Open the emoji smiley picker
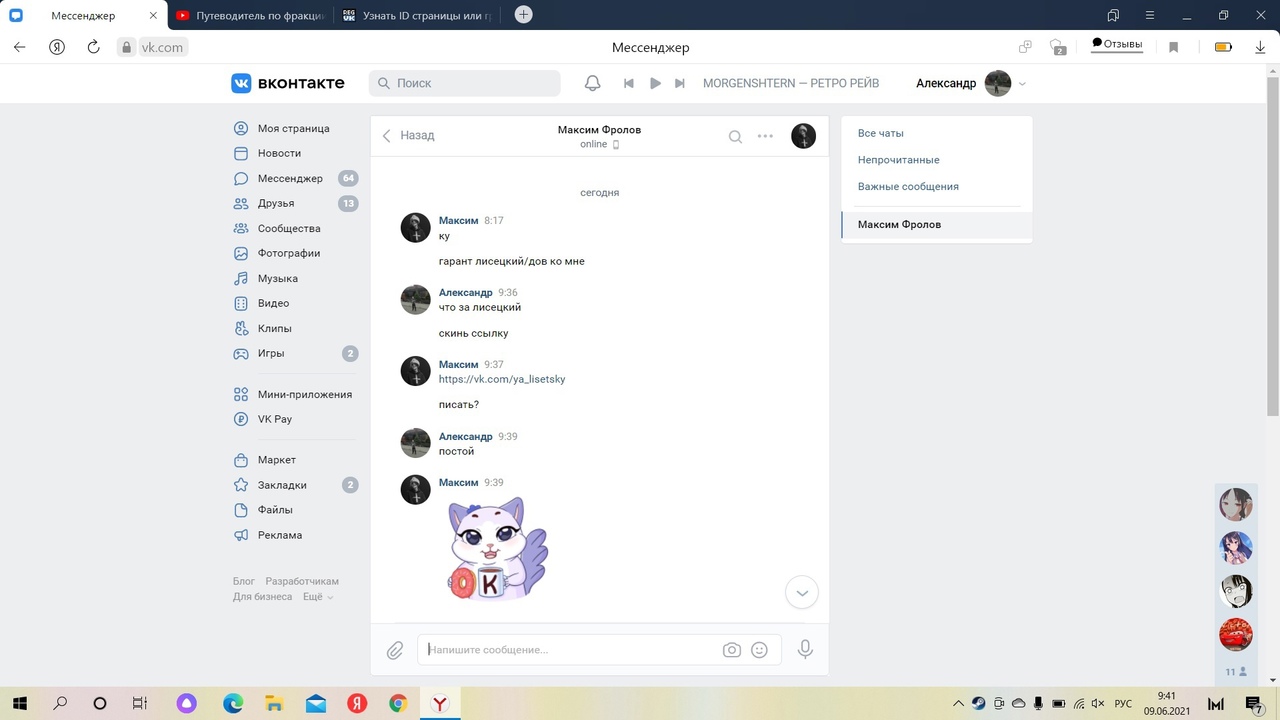Image resolution: width=1280 pixels, height=720 pixels. point(759,650)
